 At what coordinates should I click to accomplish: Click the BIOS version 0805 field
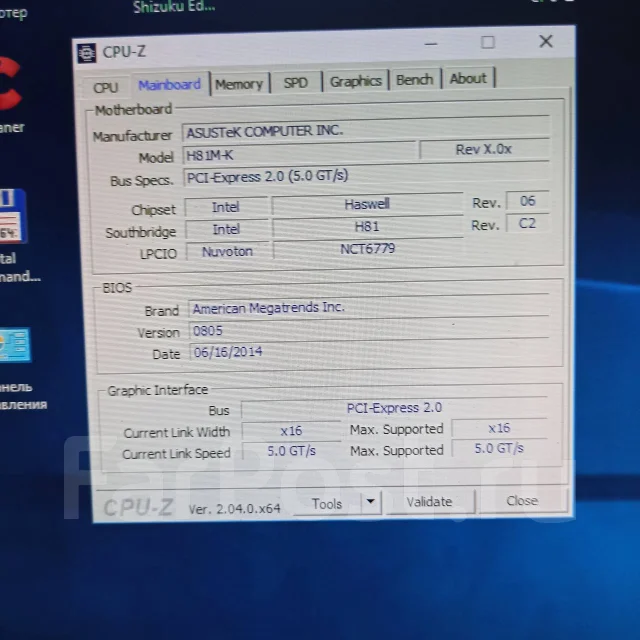click(369, 329)
